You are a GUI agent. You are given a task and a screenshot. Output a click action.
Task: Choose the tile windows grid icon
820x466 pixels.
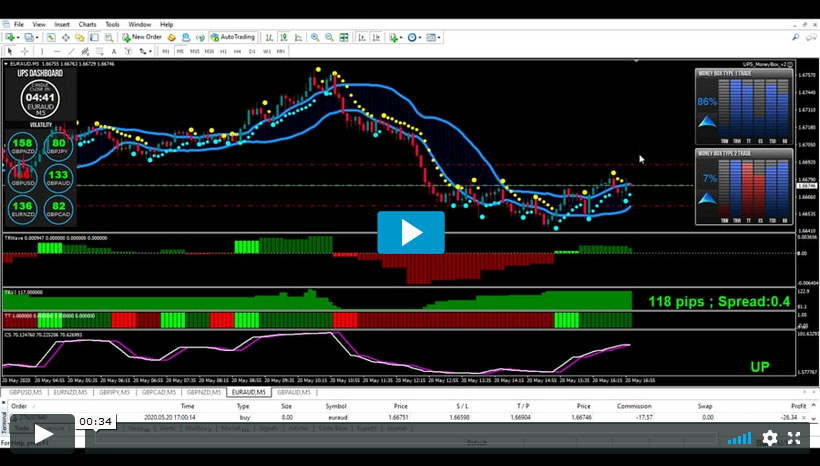point(344,37)
